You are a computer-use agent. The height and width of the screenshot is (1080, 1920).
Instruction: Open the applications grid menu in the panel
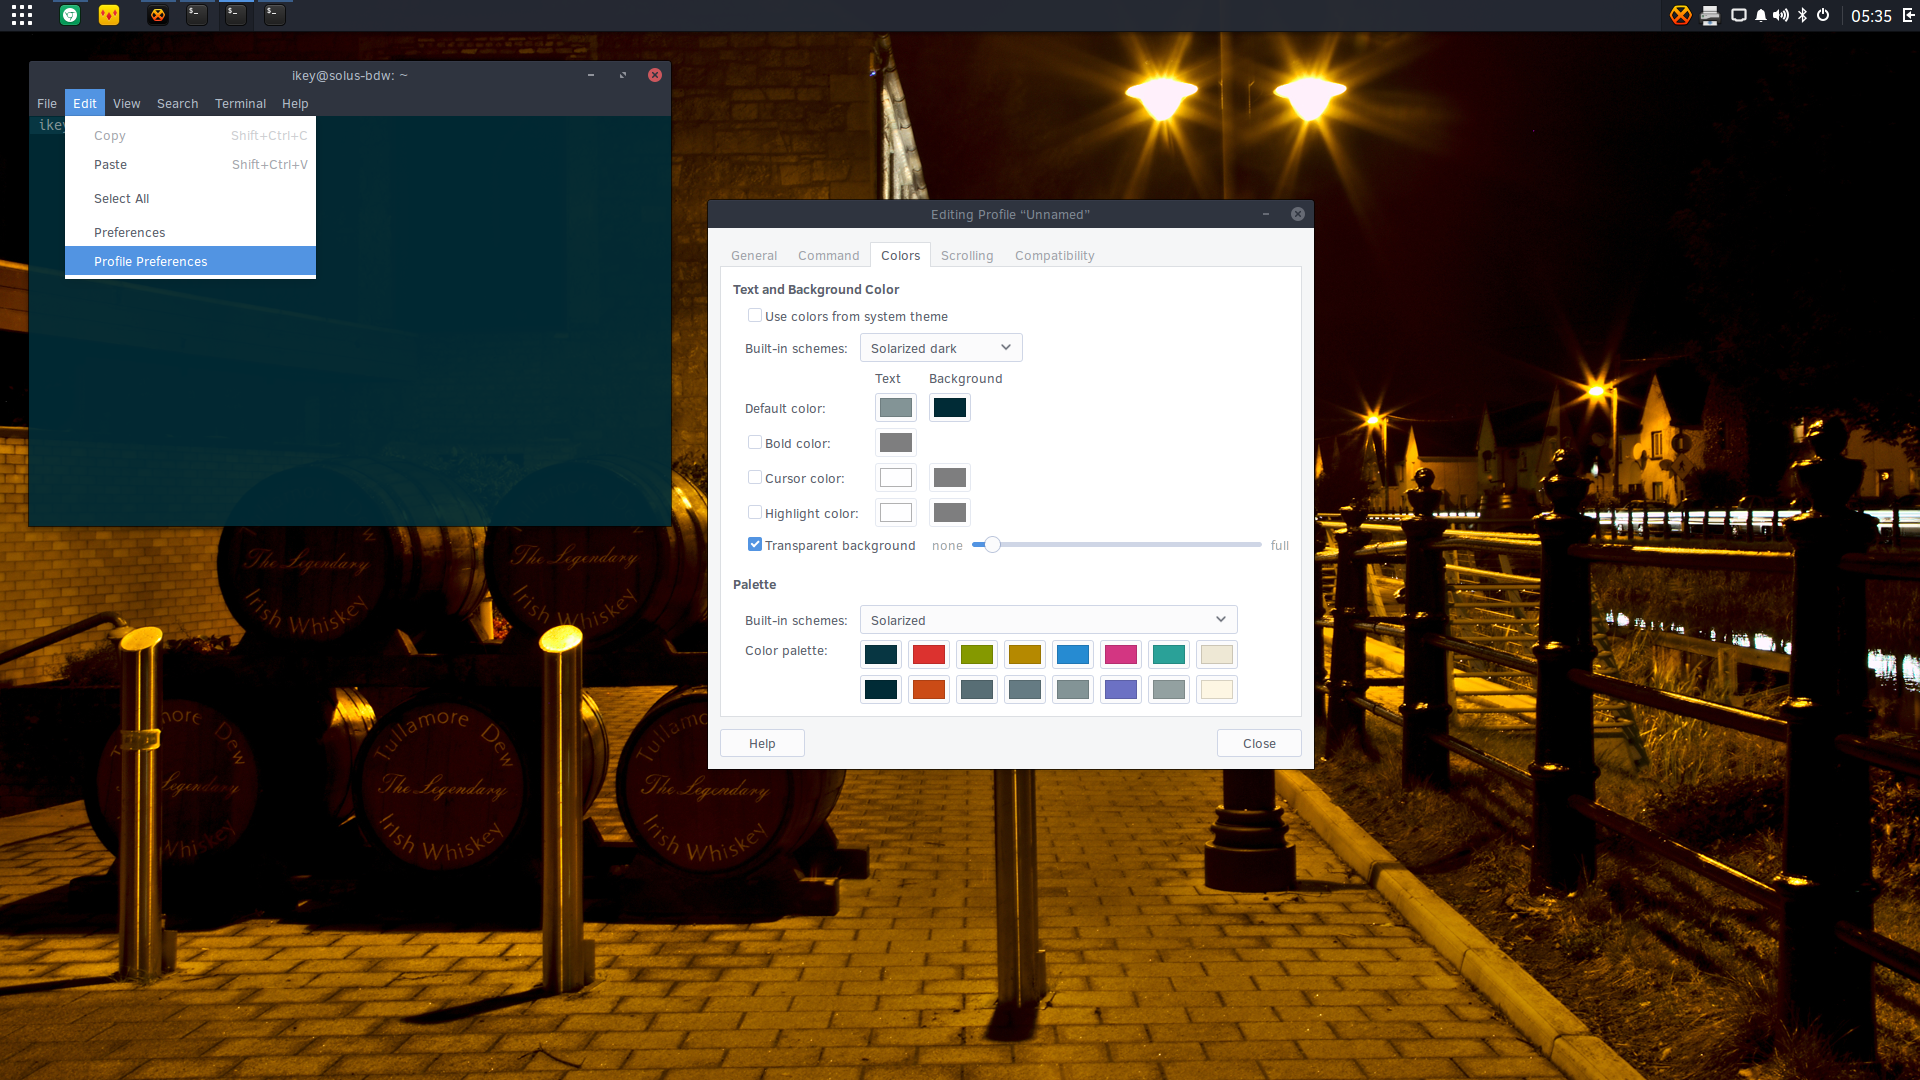coord(22,15)
